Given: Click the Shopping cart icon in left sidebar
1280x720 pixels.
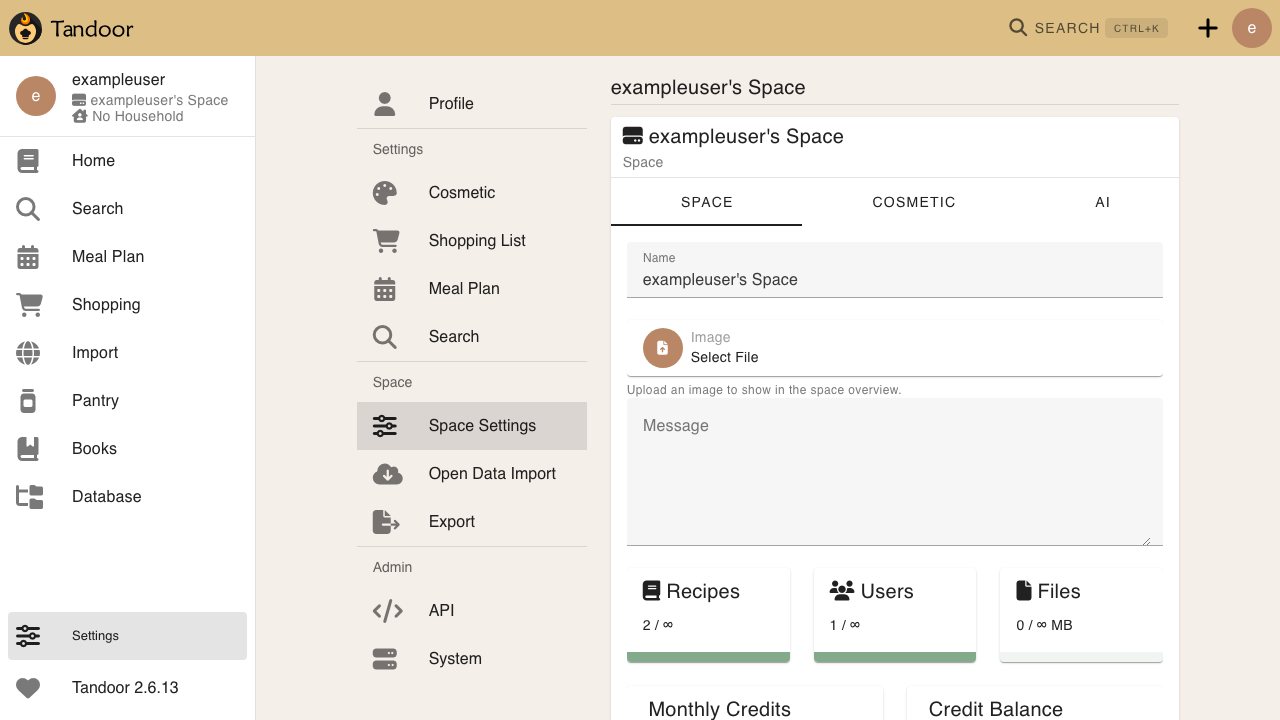Looking at the screenshot, I should click(29, 305).
